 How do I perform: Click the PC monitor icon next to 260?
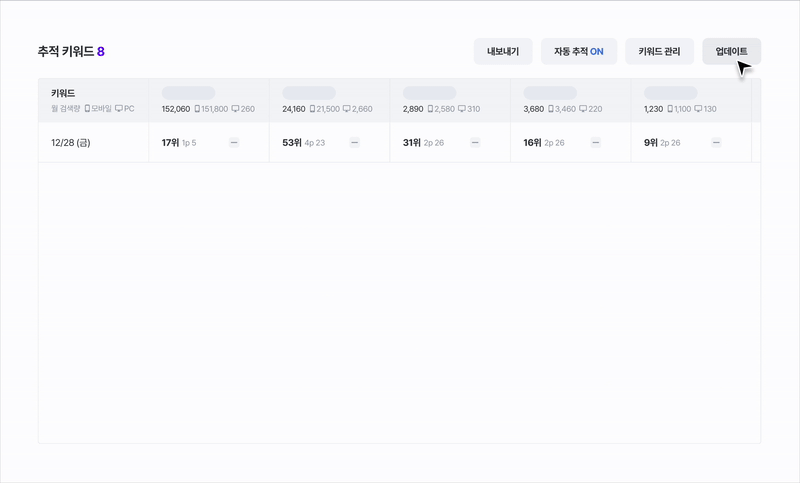(x=235, y=109)
